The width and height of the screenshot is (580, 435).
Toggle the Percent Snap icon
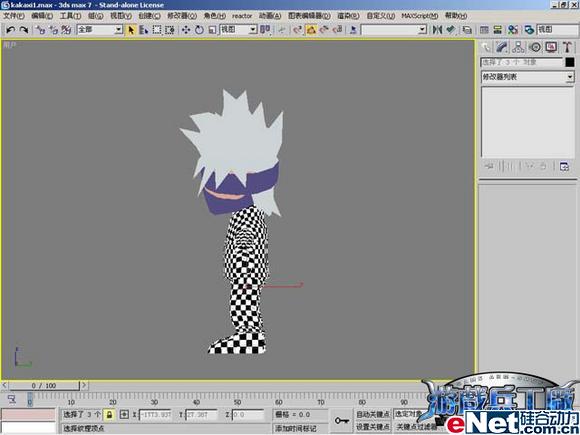point(324,30)
